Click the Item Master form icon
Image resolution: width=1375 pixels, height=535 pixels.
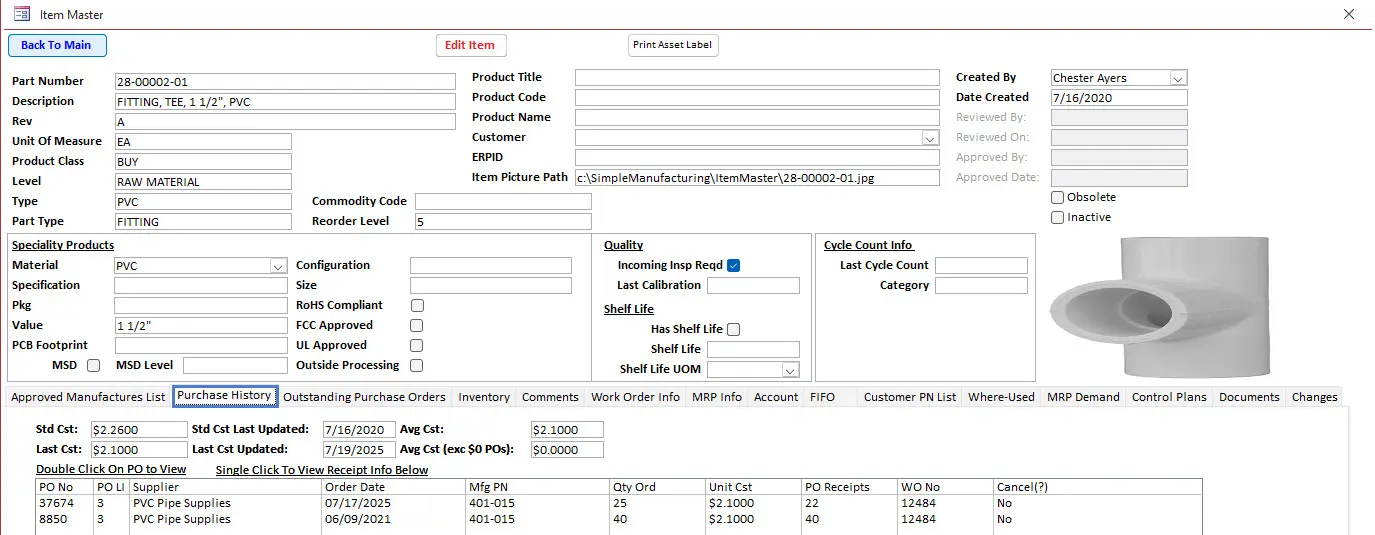(21, 14)
